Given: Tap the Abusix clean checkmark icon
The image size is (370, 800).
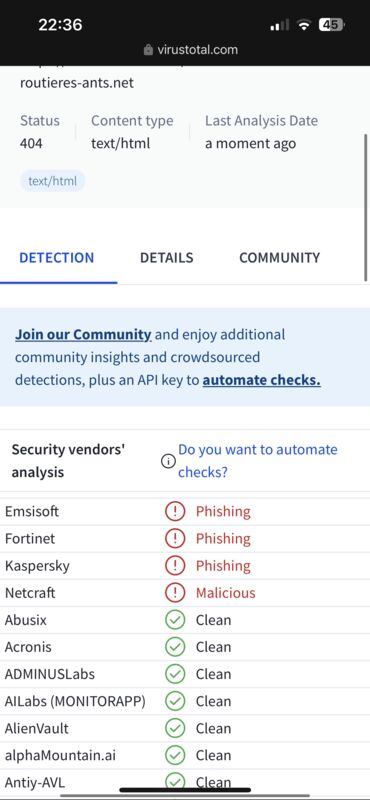Looking at the screenshot, I should (175, 620).
